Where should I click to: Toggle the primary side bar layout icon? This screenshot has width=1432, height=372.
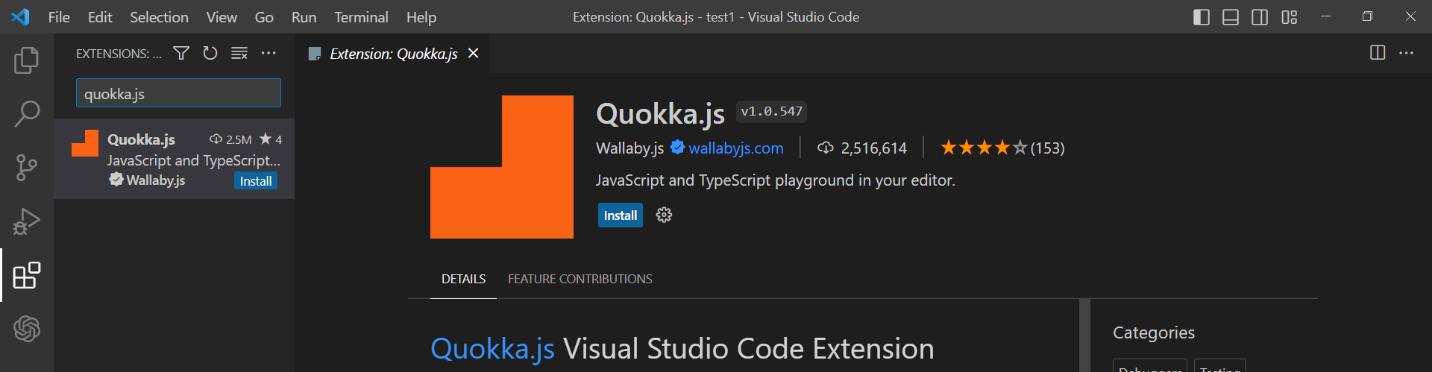[1202, 17]
